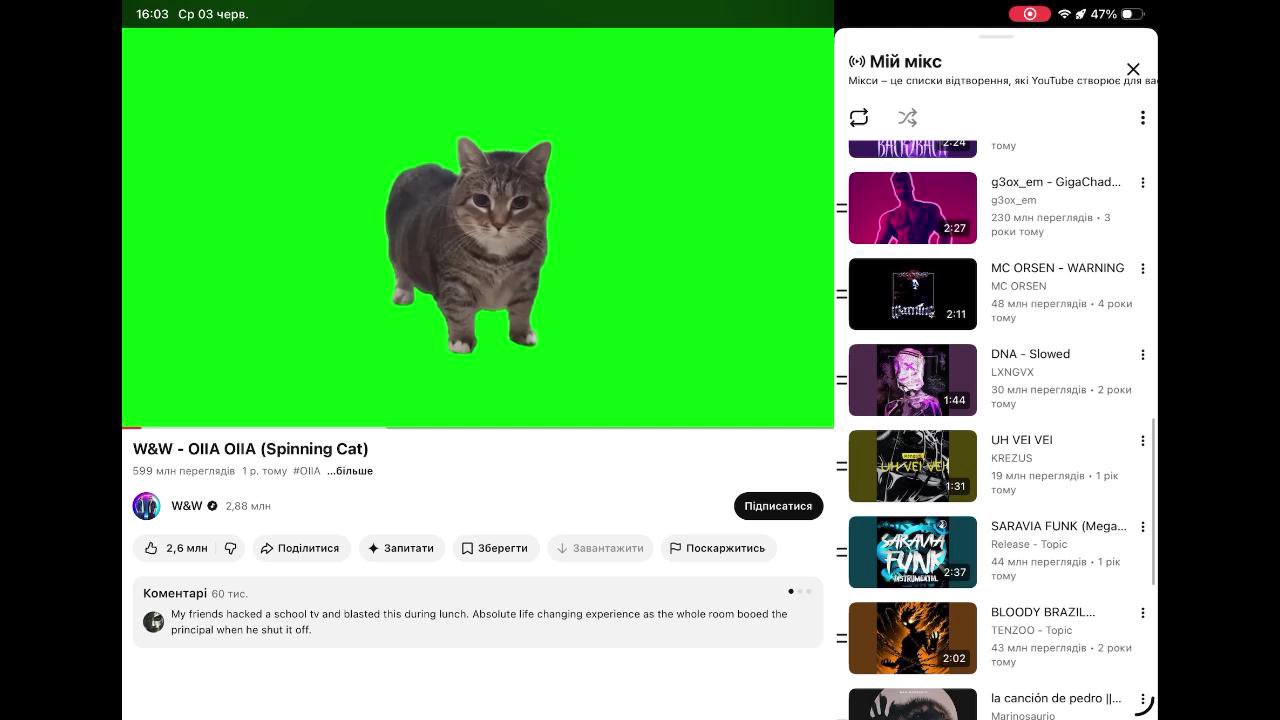Grab reorder handle of GigaChad item
Screen dimensions: 1280x720
pyautogui.click(x=842, y=208)
